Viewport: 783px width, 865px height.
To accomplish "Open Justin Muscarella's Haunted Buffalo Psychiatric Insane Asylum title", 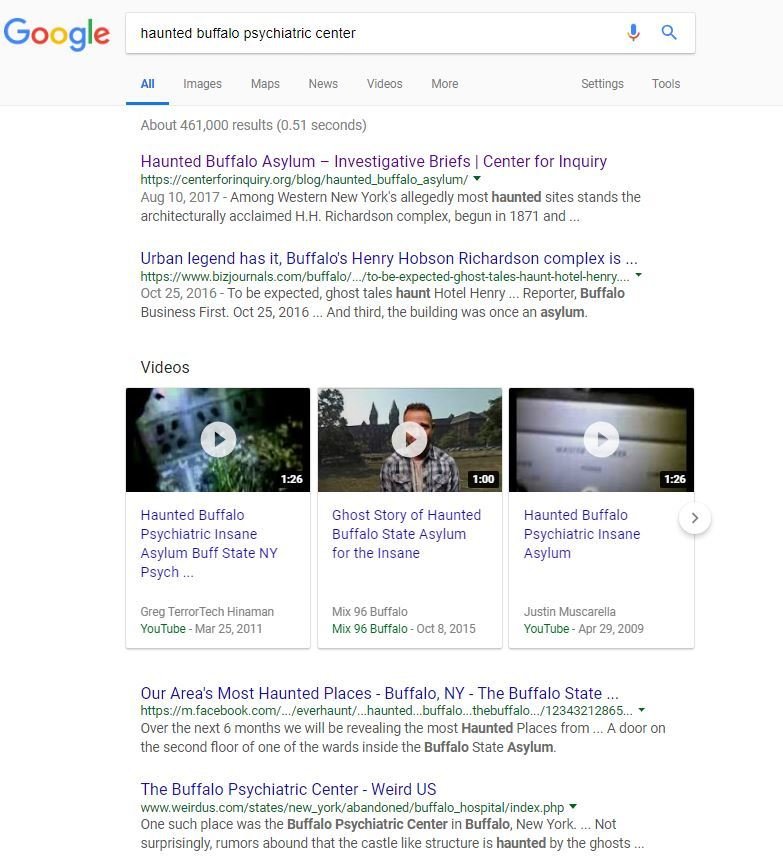I will [582, 534].
